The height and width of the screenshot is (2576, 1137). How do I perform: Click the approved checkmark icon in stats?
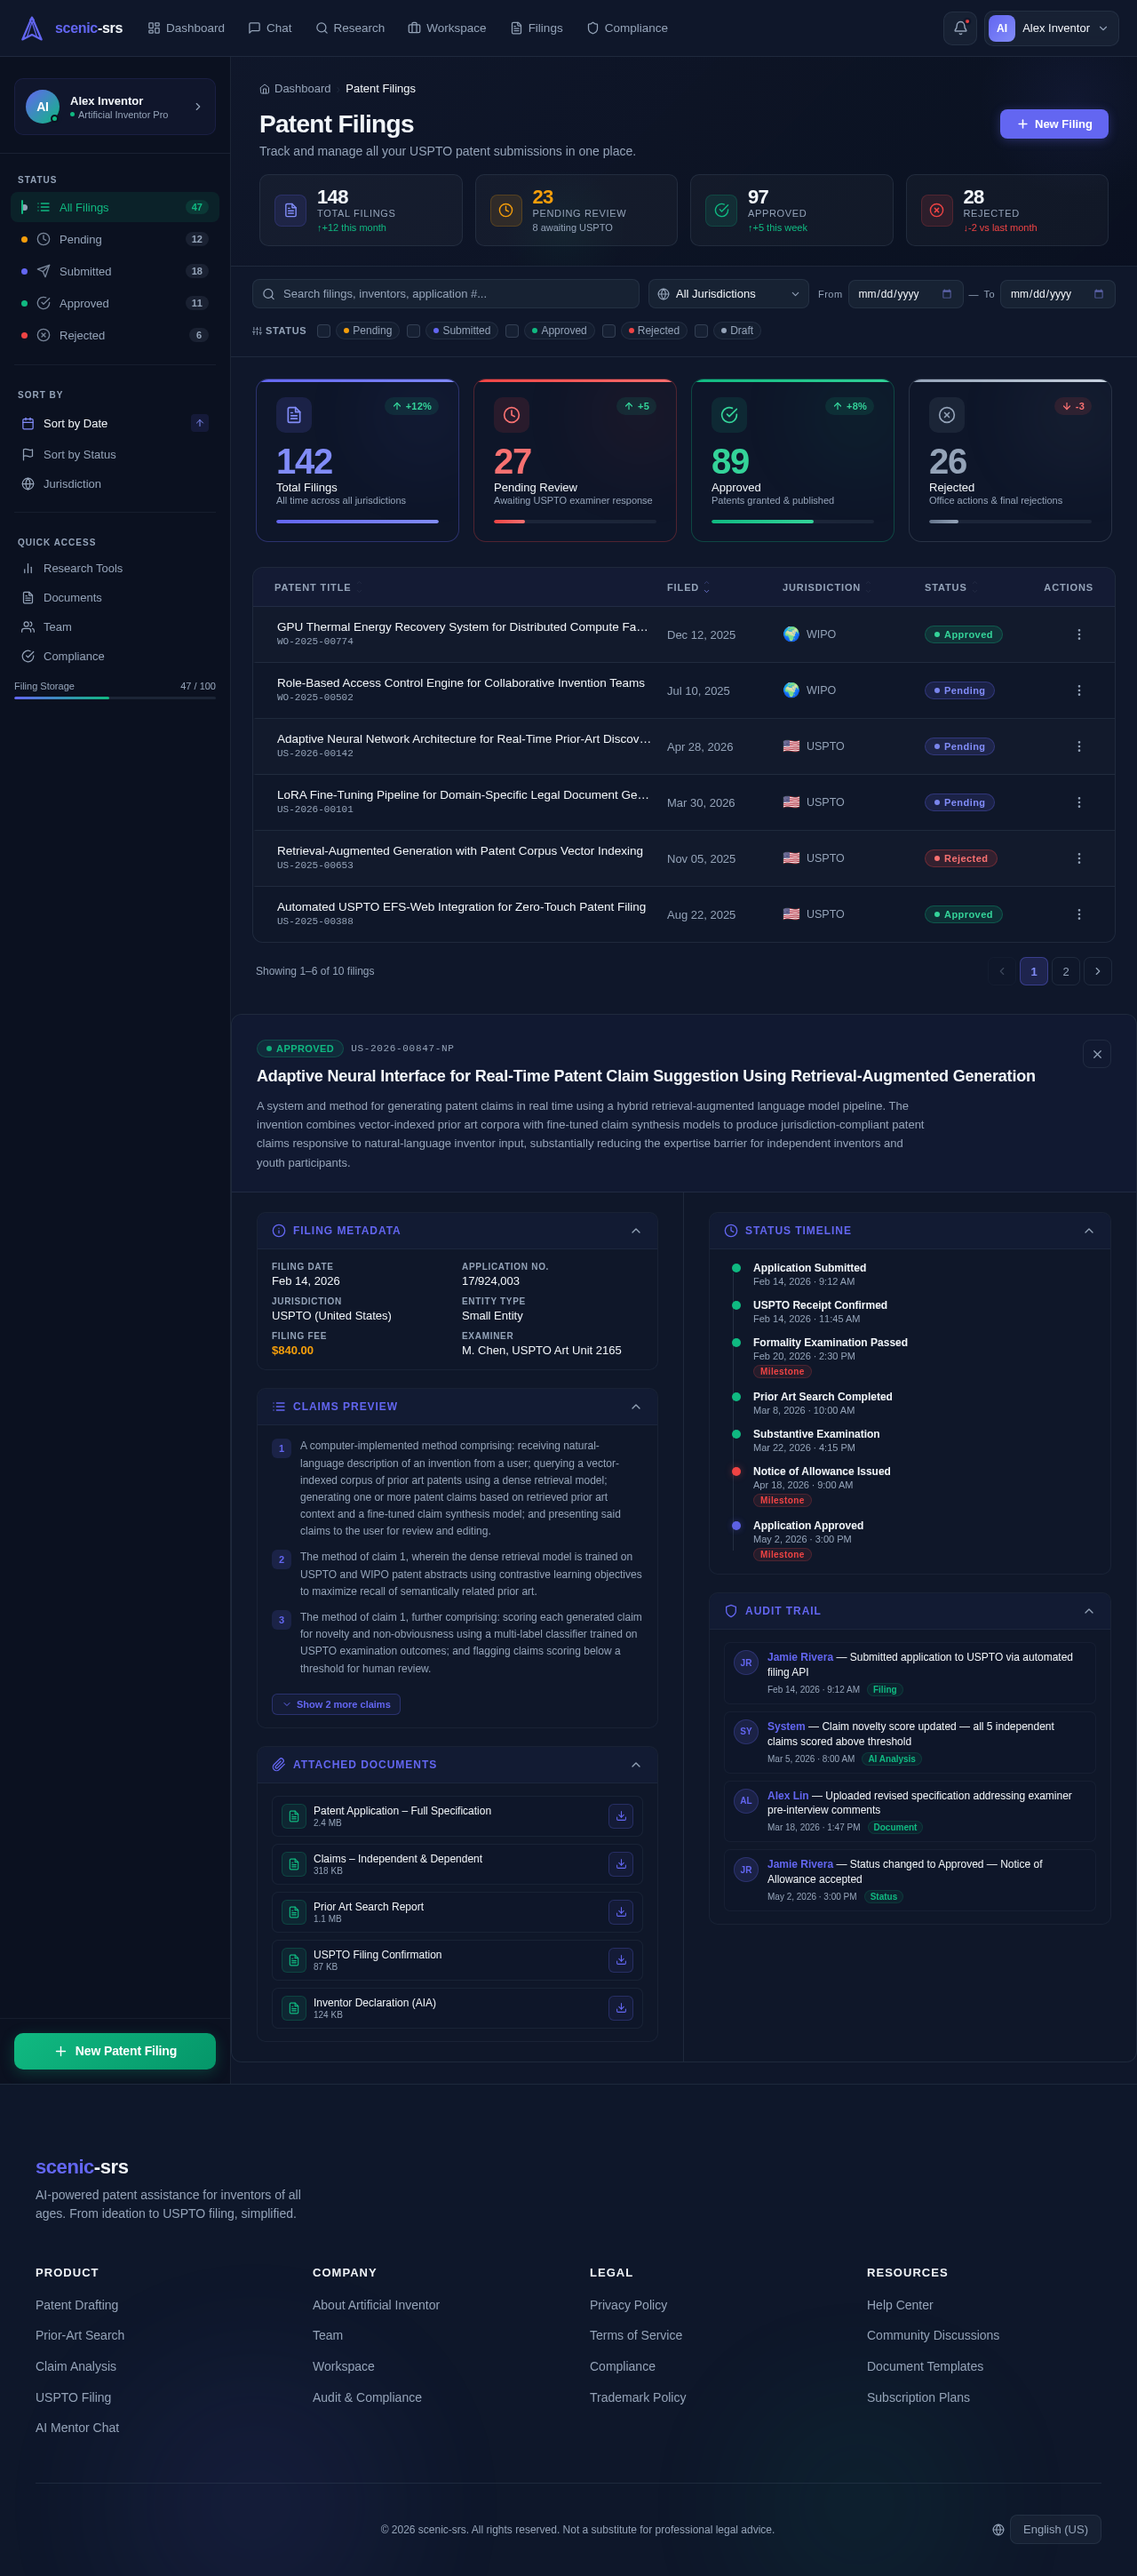coord(721,210)
